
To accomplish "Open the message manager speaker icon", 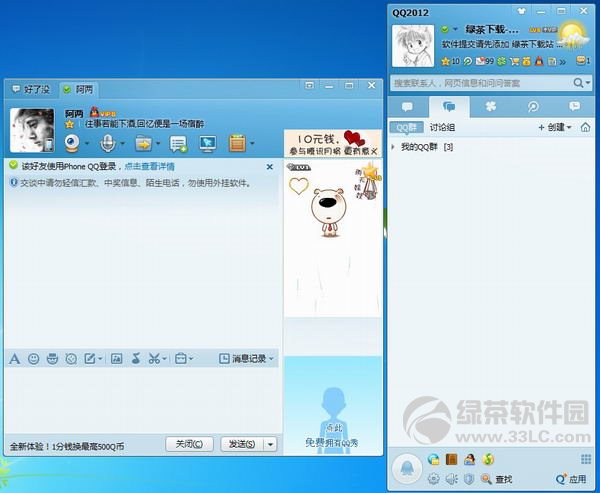I will coord(452,478).
